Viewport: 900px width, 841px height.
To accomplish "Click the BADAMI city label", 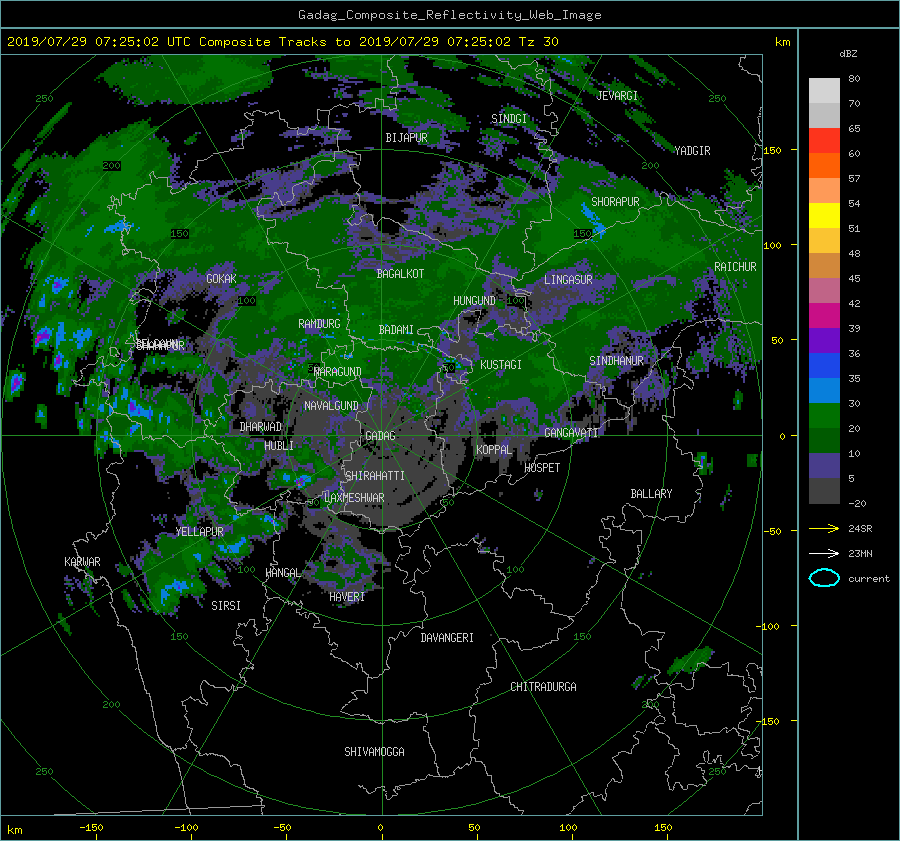I will pyautogui.click(x=396, y=330).
